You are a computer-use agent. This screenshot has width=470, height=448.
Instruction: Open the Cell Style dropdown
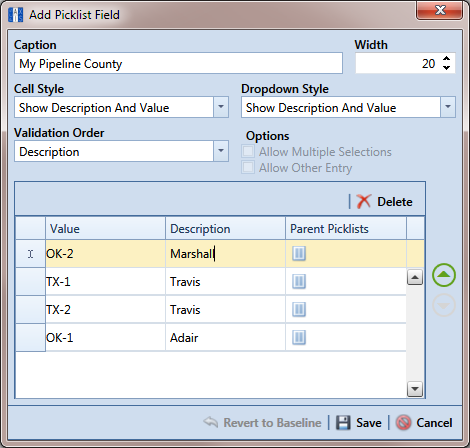[x=221, y=107]
